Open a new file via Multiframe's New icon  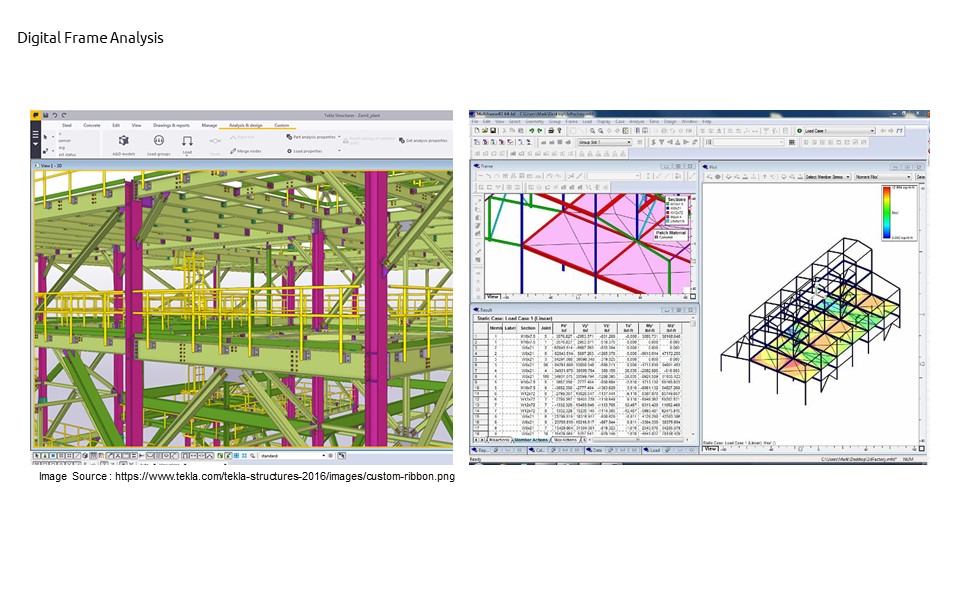[479, 129]
